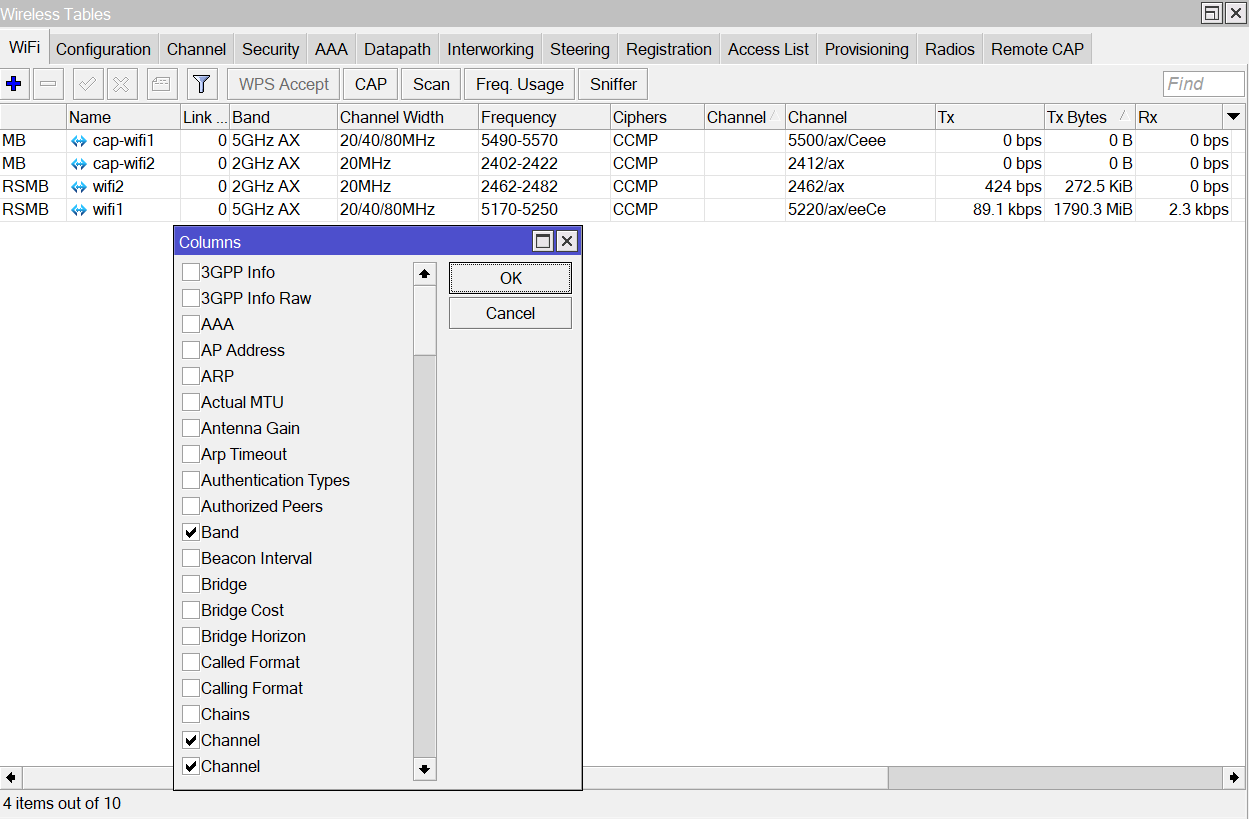Click the CAP button

pyautogui.click(x=371, y=84)
